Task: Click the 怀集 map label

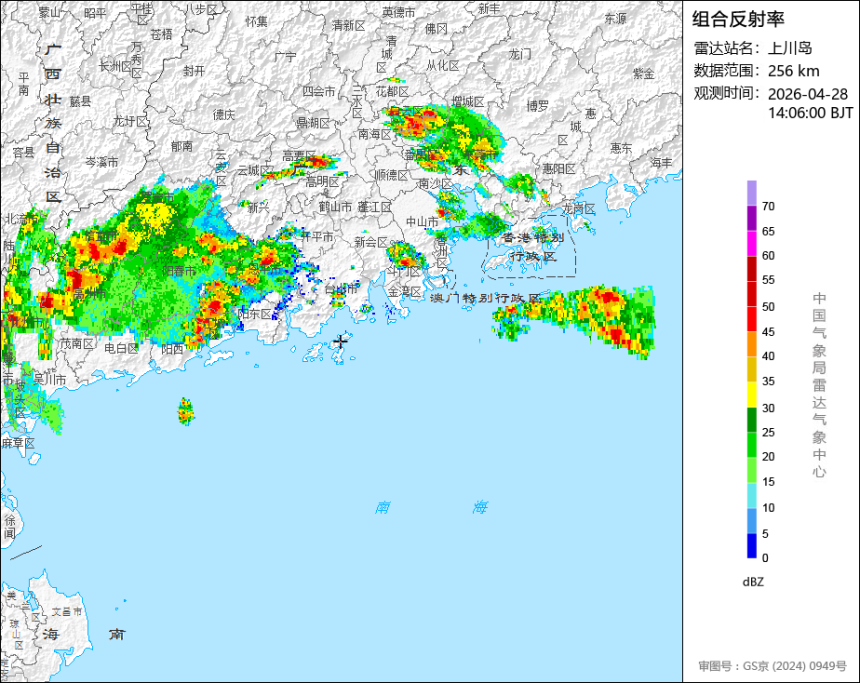Action: 257,21
